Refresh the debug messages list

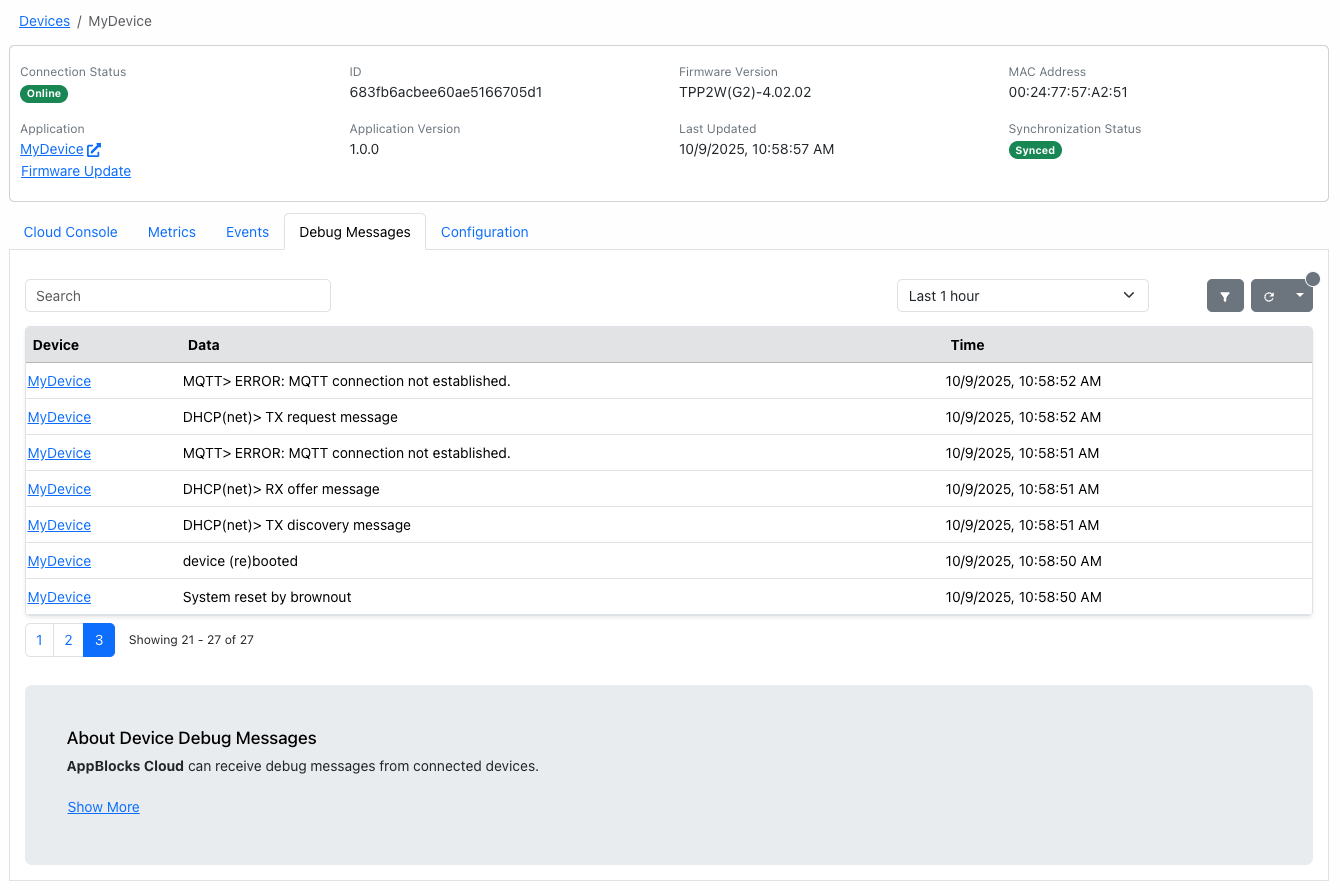1270,295
